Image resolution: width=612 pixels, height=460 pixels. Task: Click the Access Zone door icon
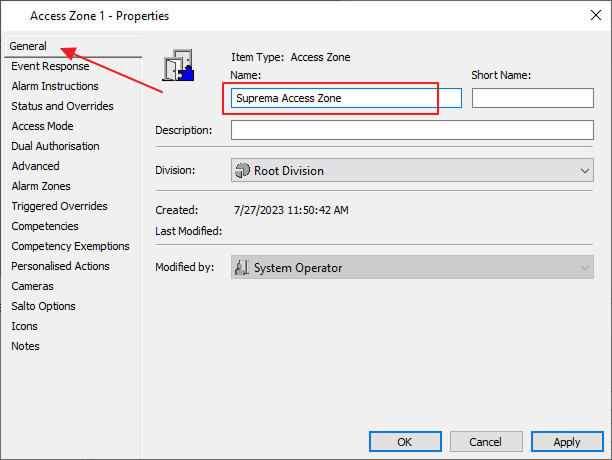tap(177, 67)
